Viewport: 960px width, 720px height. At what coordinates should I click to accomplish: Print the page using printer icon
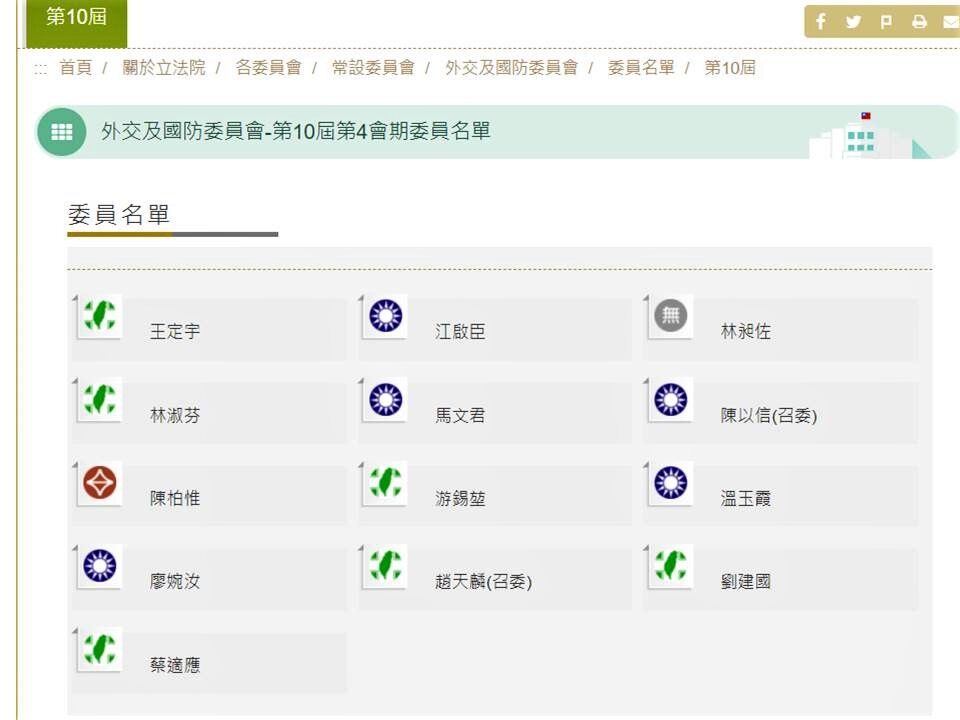tap(919, 22)
